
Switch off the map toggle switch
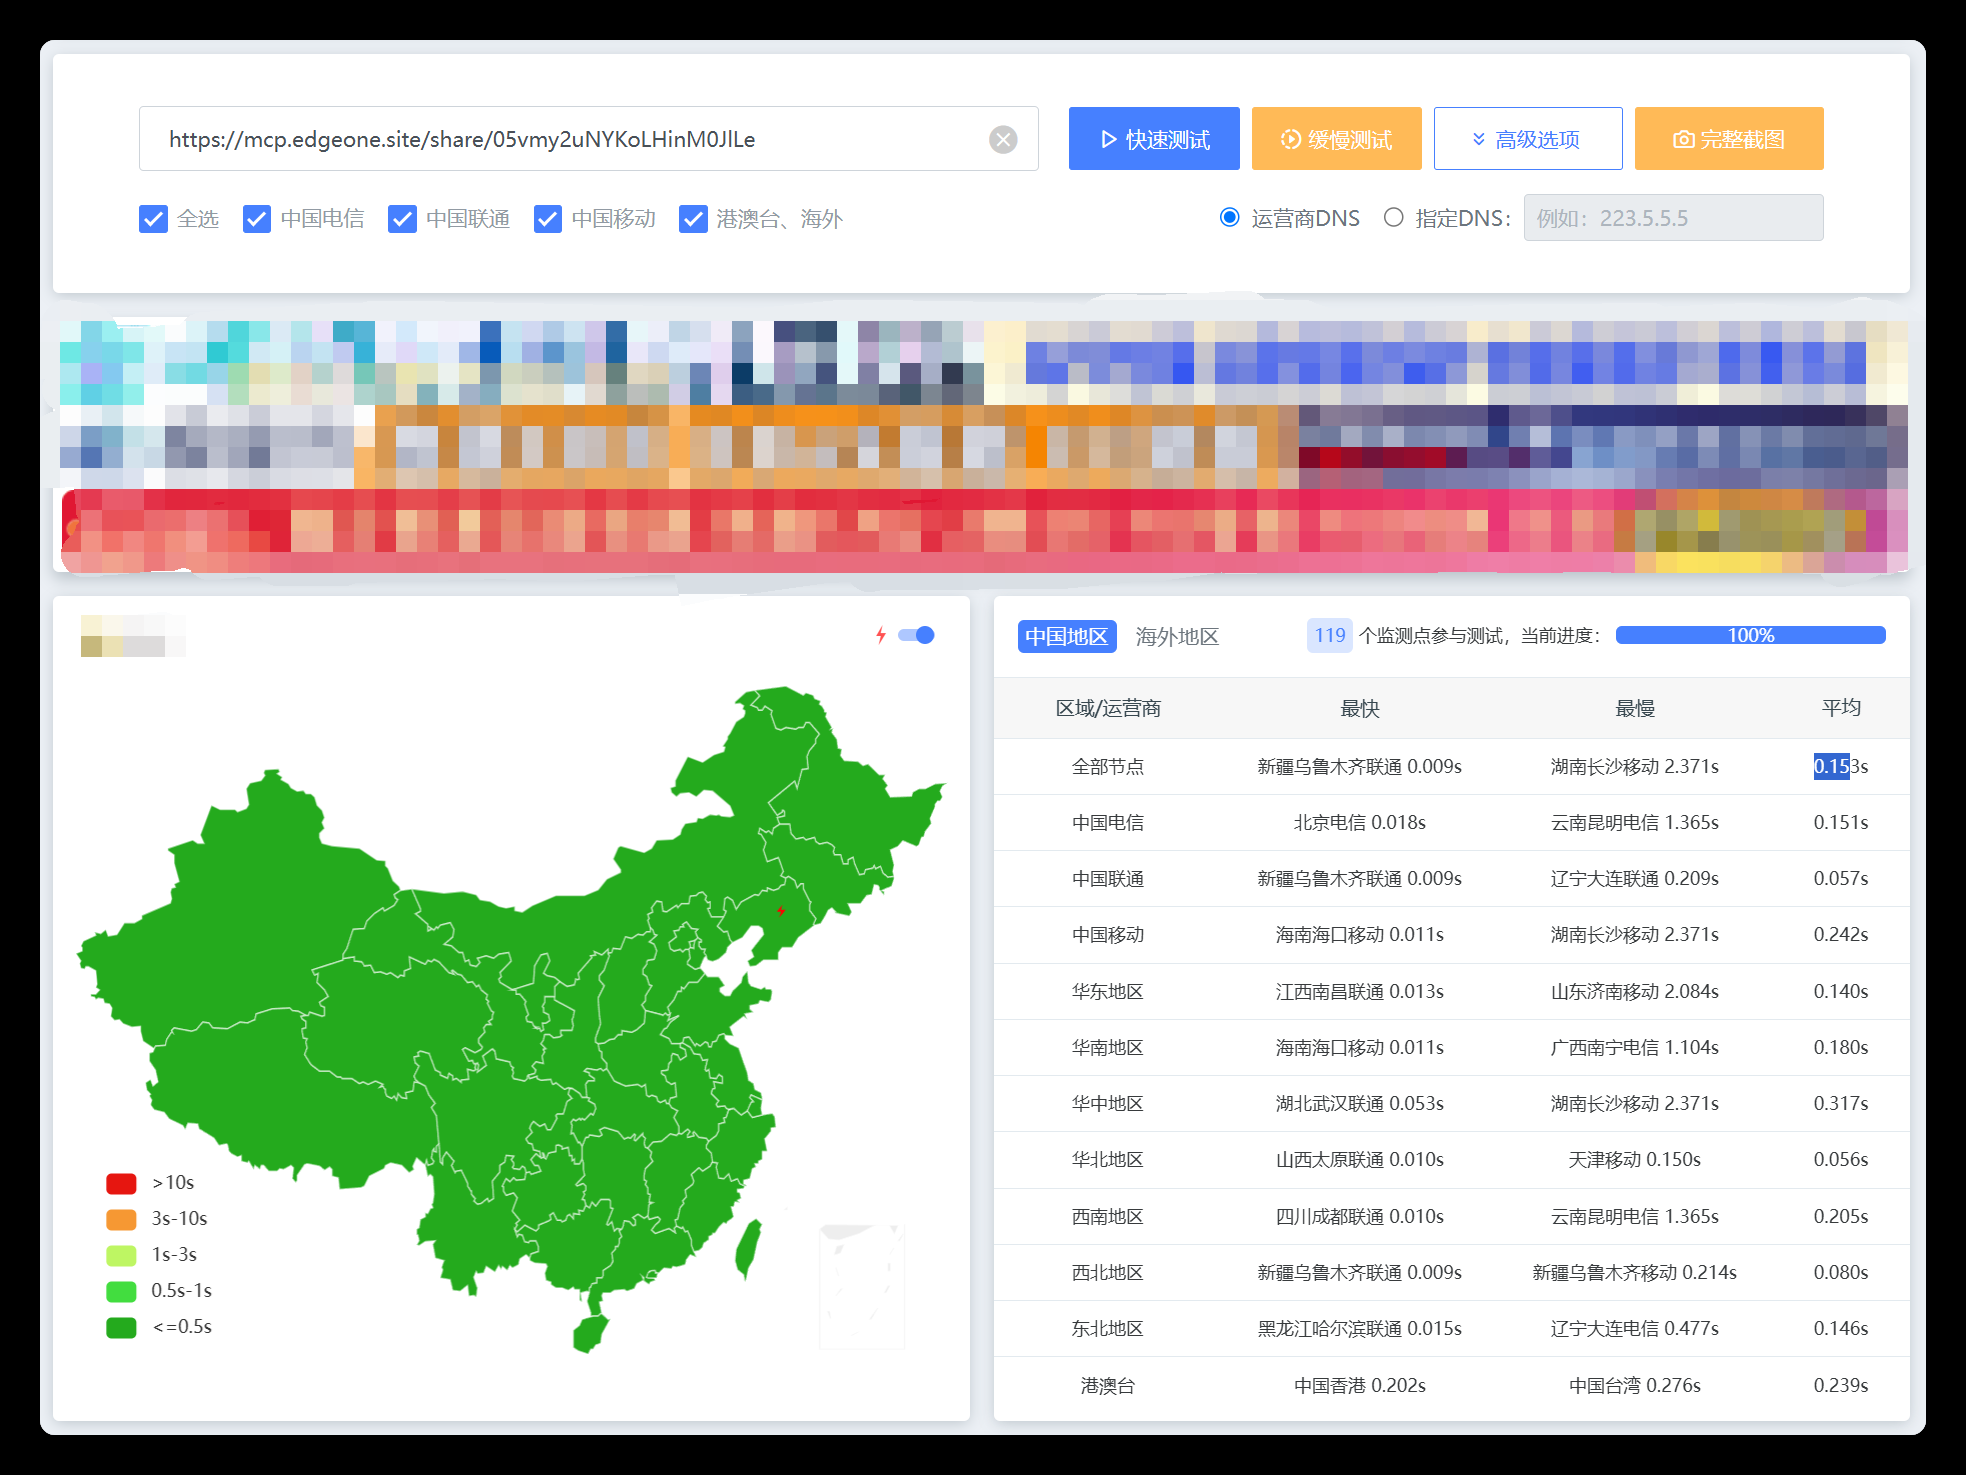[916, 635]
